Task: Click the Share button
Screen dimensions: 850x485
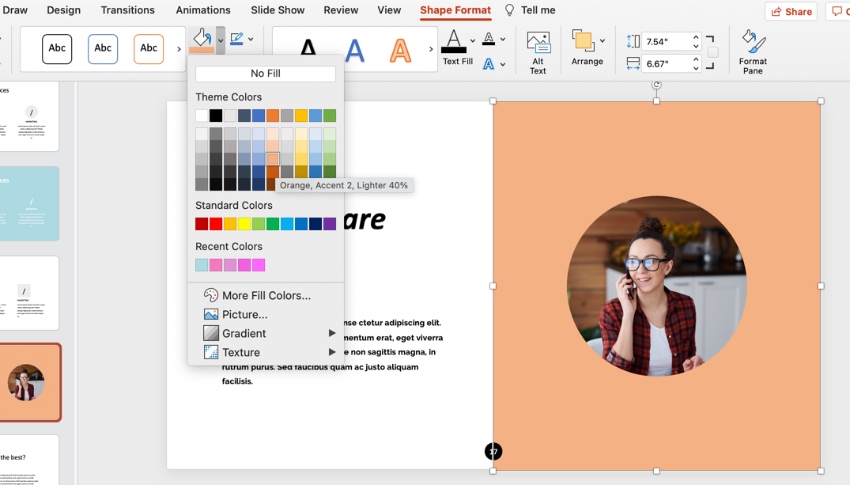Action: pyautogui.click(x=791, y=11)
